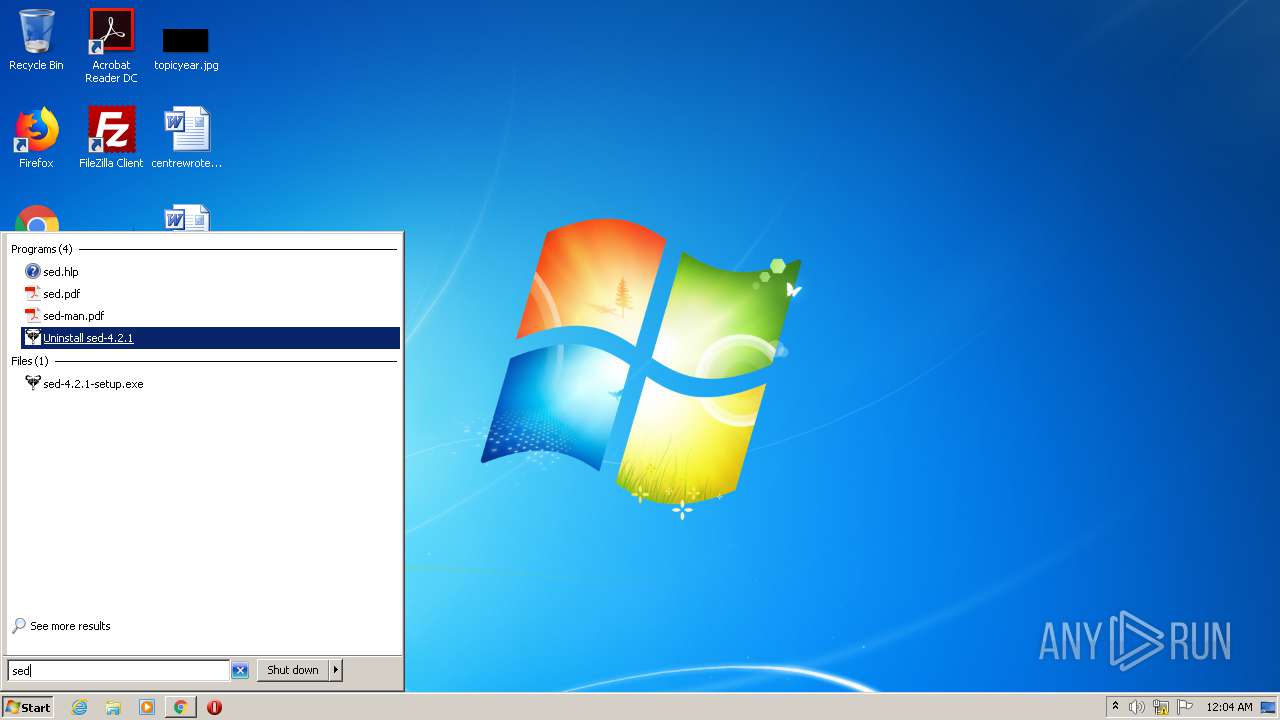The width and height of the screenshot is (1280, 720).
Task: Open the network tray icon
Action: click(x=1161, y=707)
